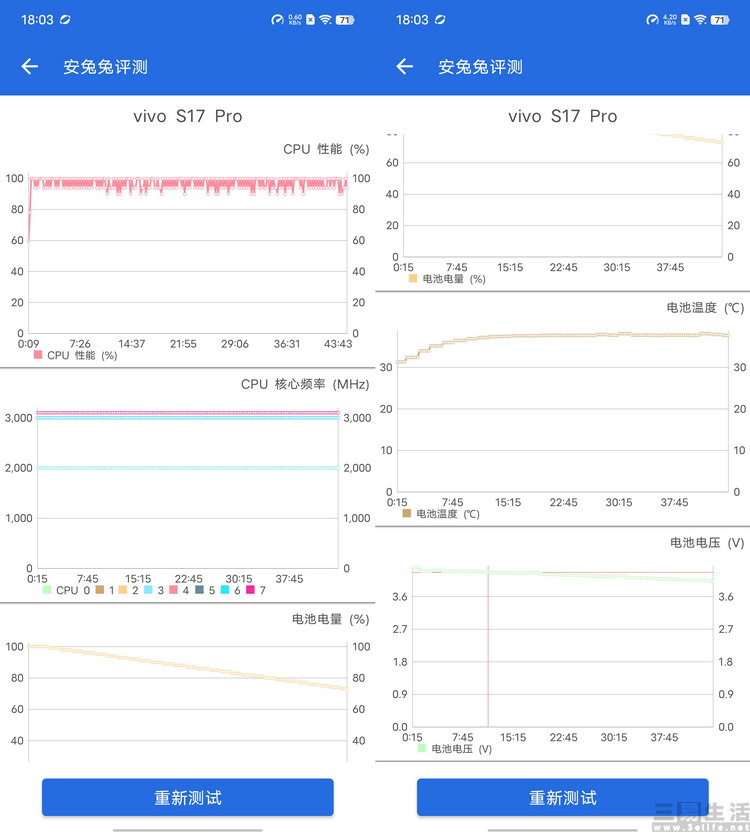
Task: Tap the 3.6 left axis label on voltage chart
Action: 399,597
